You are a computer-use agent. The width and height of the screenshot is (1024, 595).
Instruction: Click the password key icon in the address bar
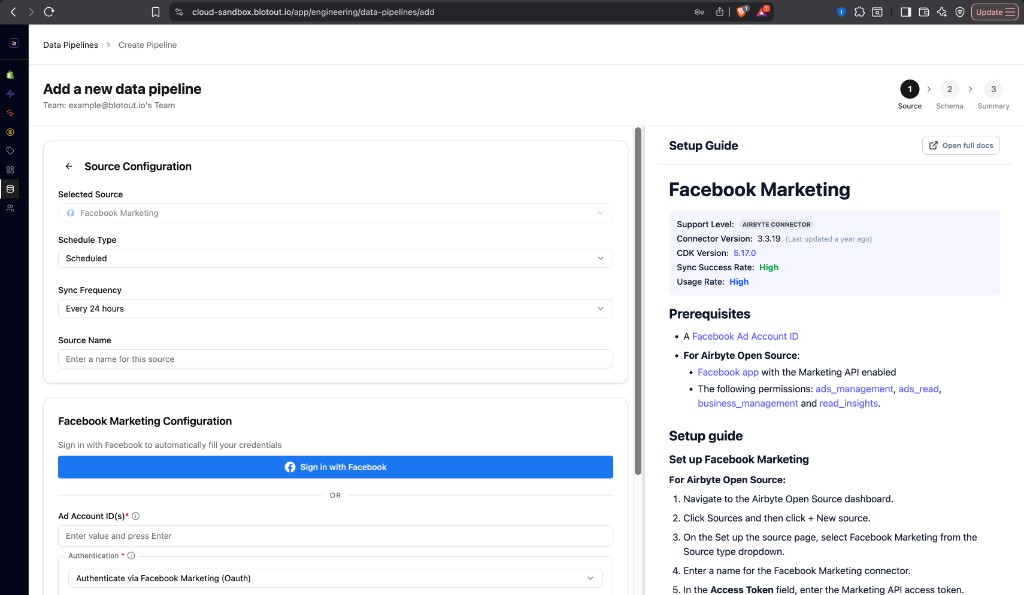(x=699, y=12)
